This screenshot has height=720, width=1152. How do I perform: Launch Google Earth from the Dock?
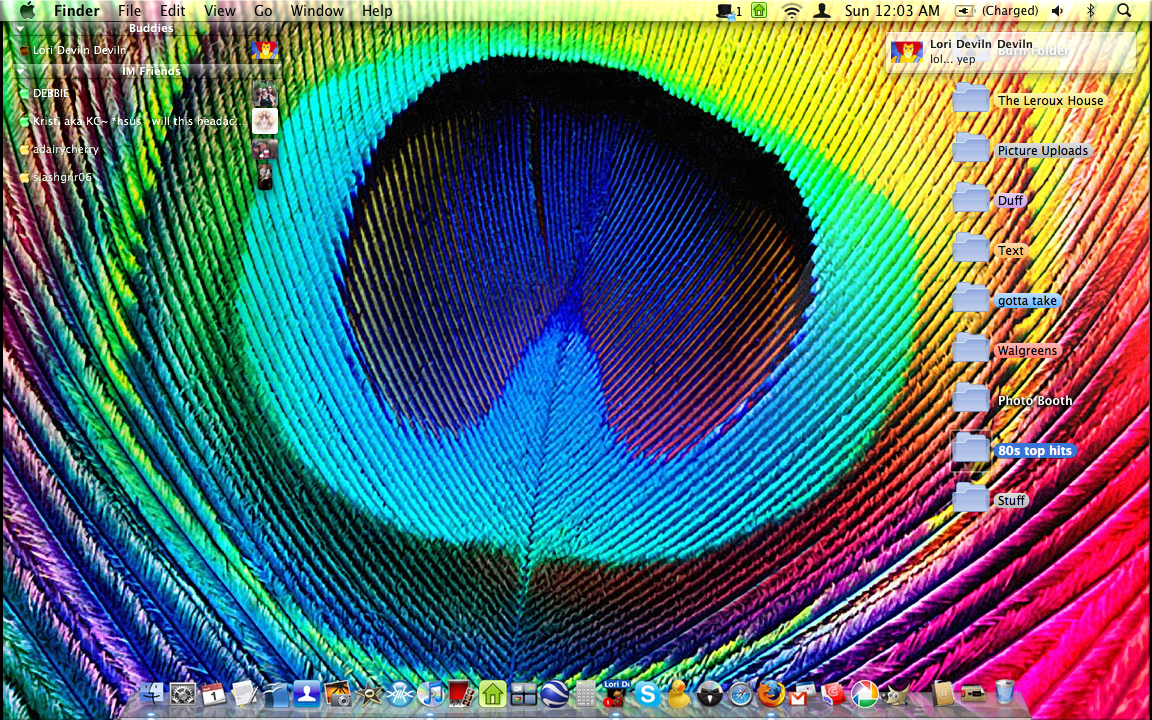[x=554, y=693]
